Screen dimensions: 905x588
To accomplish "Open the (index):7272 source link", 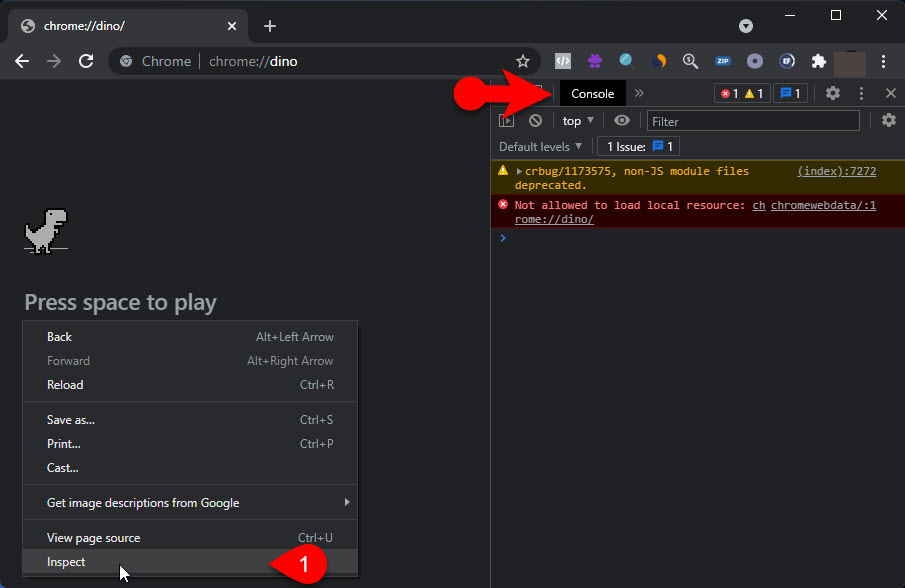I will click(x=836, y=171).
